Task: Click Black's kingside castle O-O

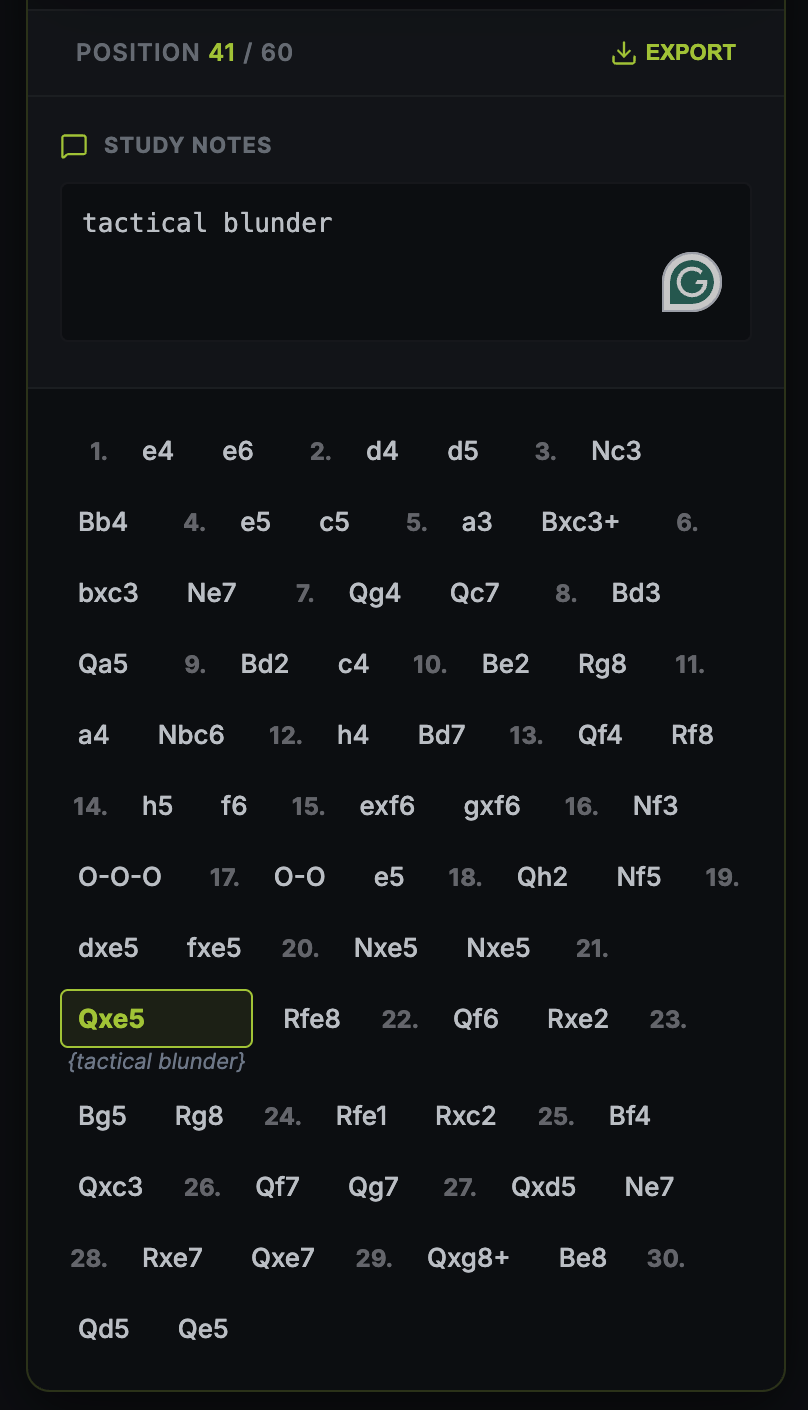Action: 299,877
